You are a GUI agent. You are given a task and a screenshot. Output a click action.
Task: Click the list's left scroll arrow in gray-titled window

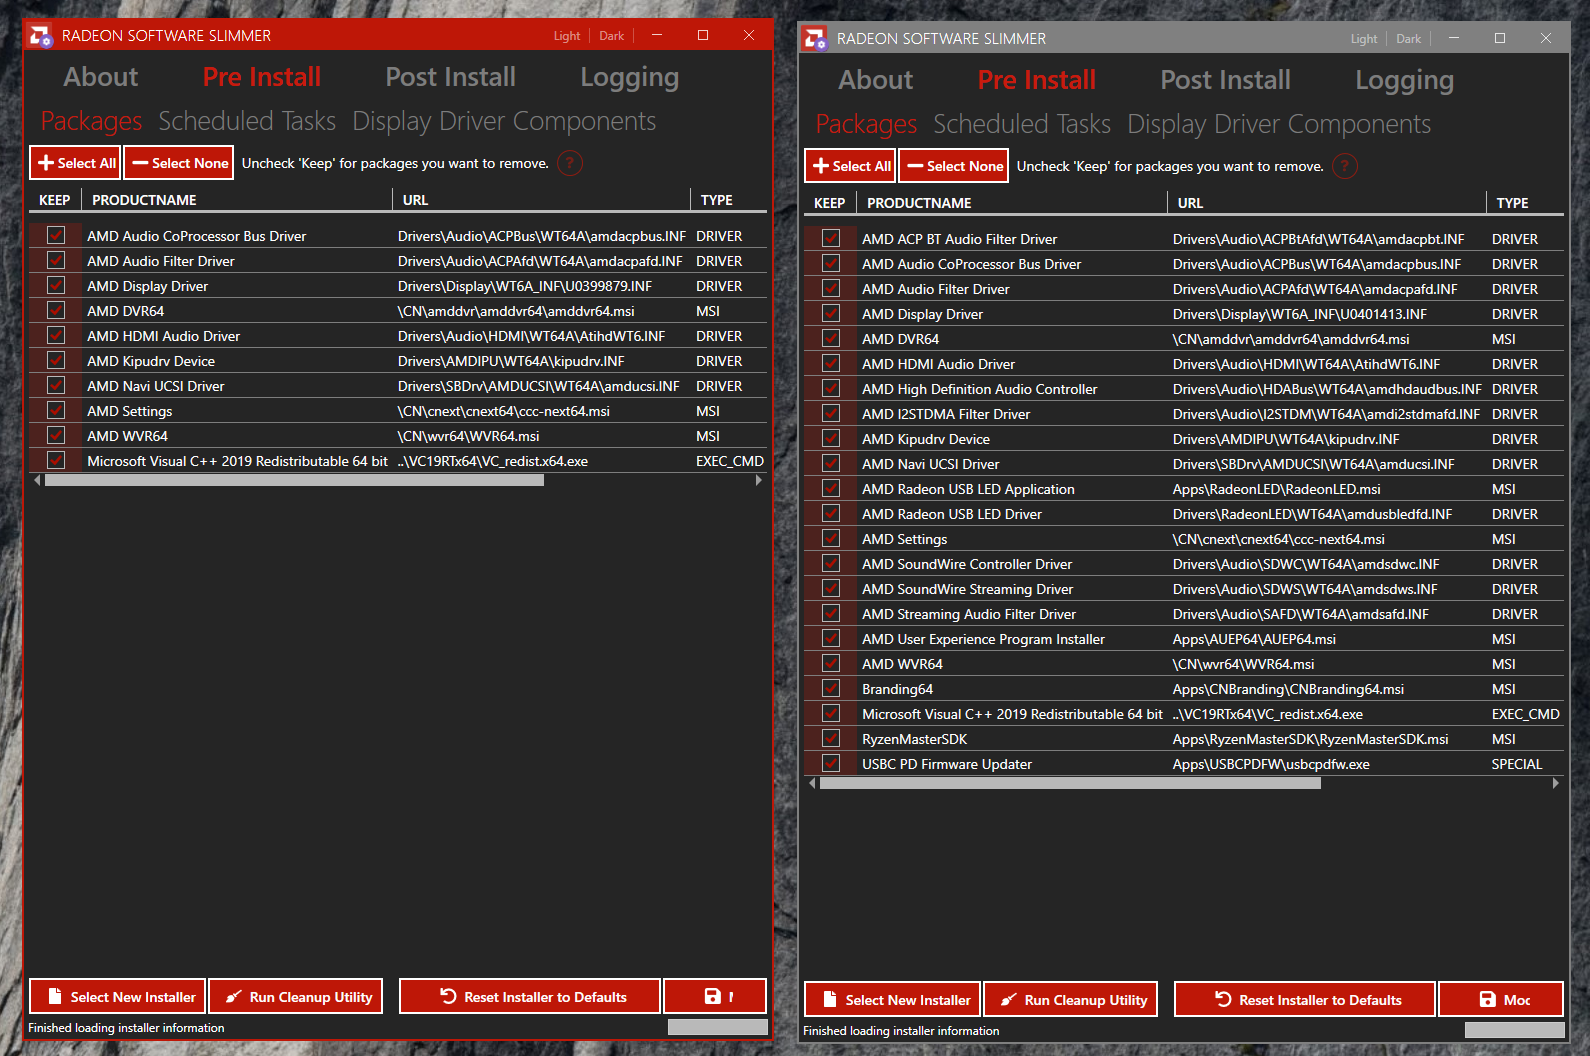point(812,783)
